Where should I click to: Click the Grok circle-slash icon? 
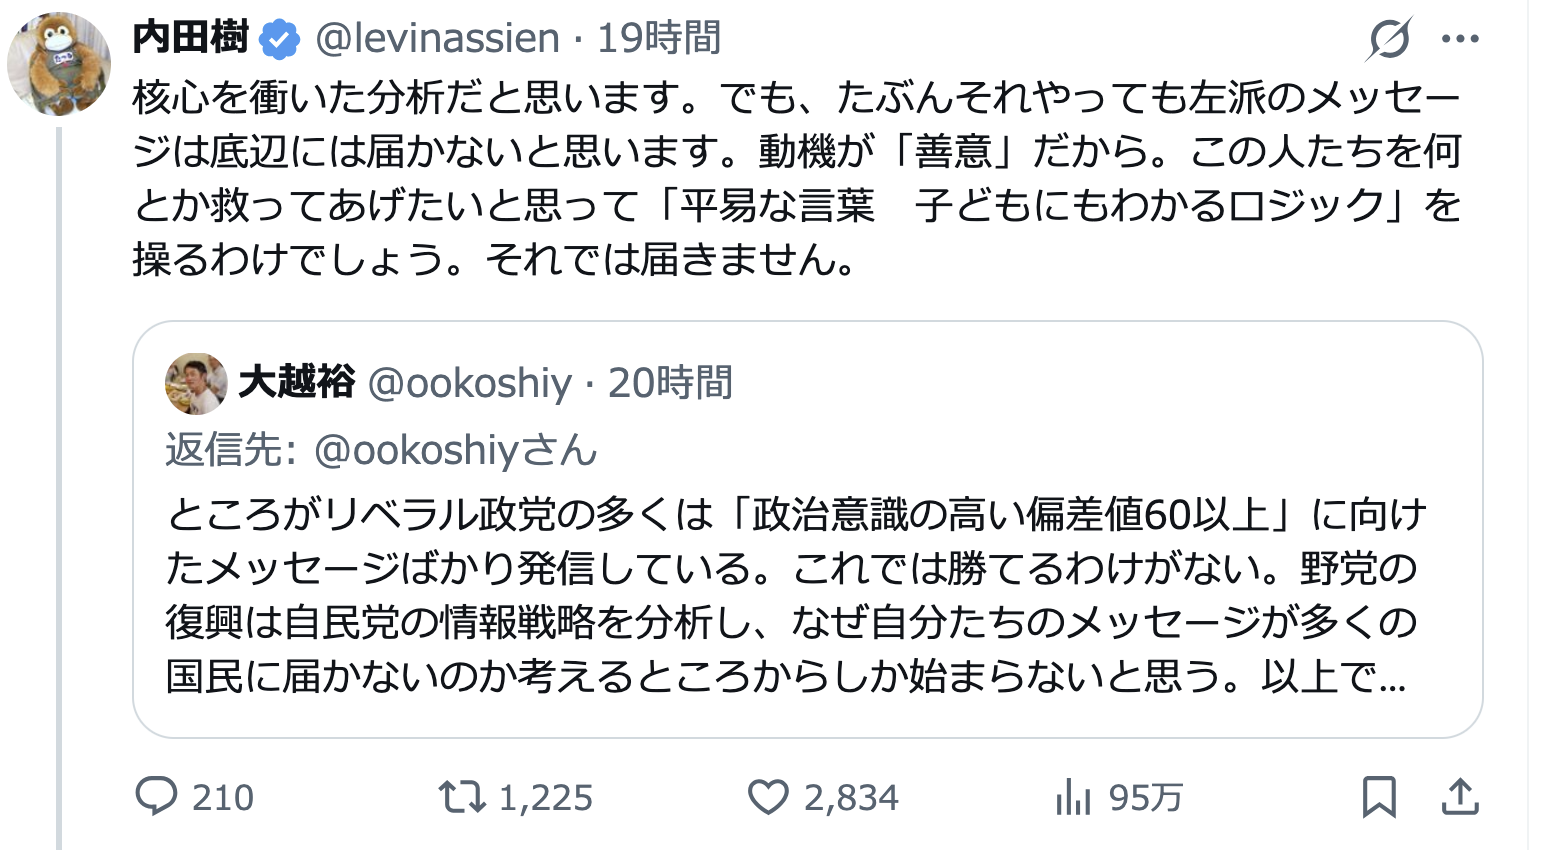pos(1390,40)
